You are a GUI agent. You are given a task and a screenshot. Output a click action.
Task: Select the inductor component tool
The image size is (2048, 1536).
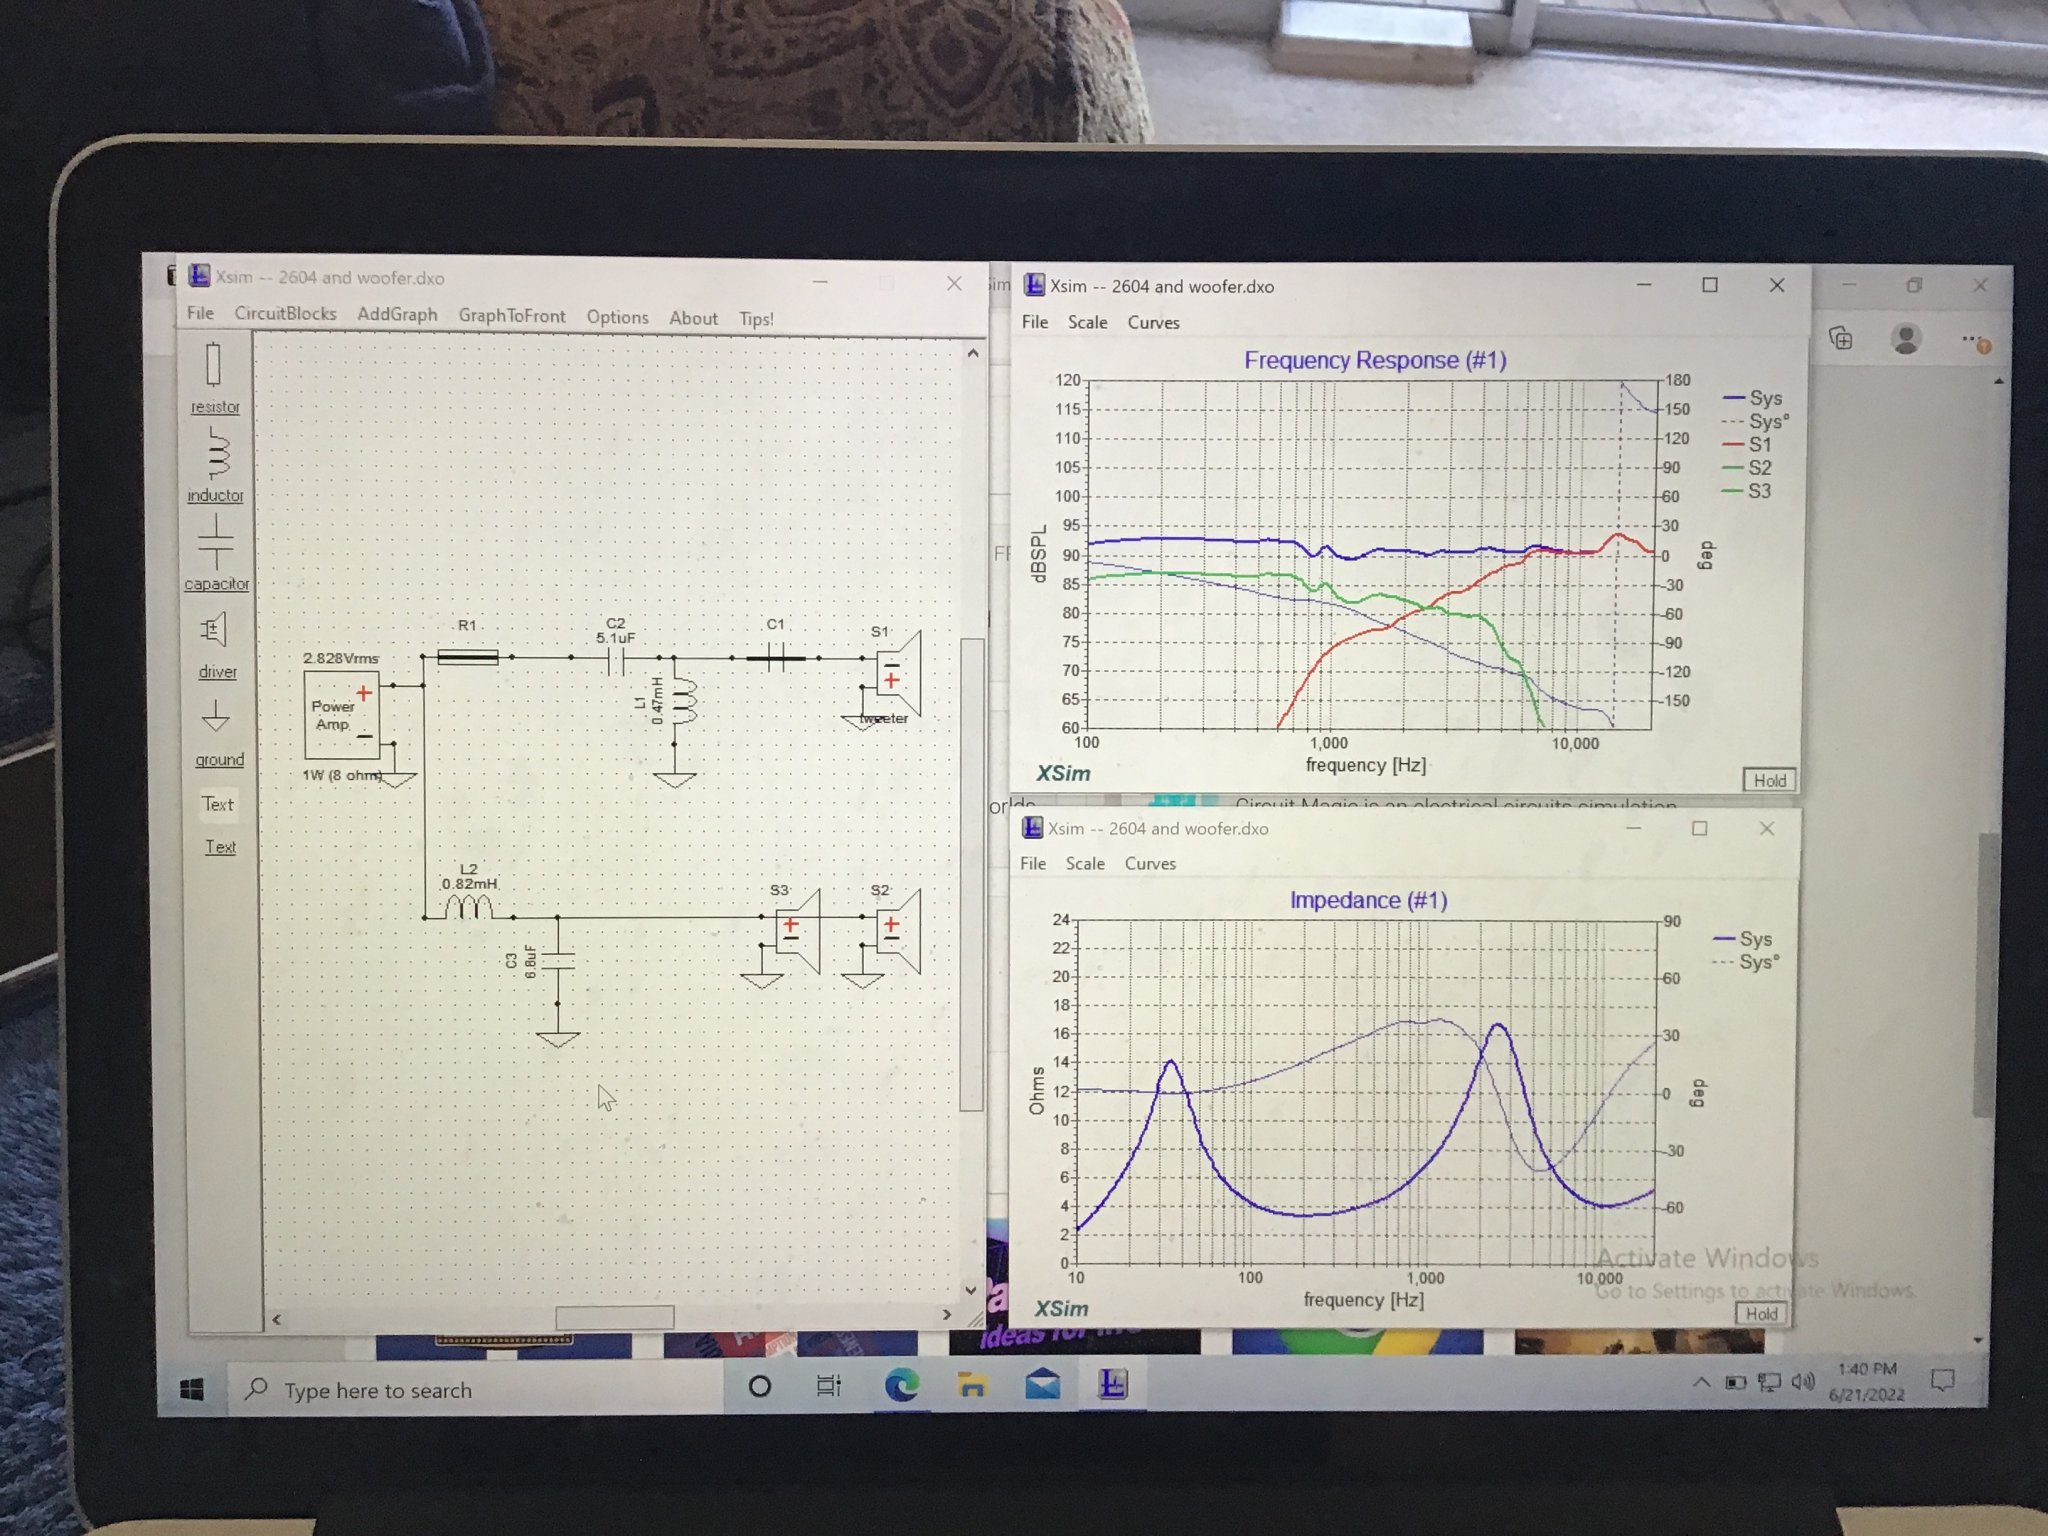click(215, 465)
